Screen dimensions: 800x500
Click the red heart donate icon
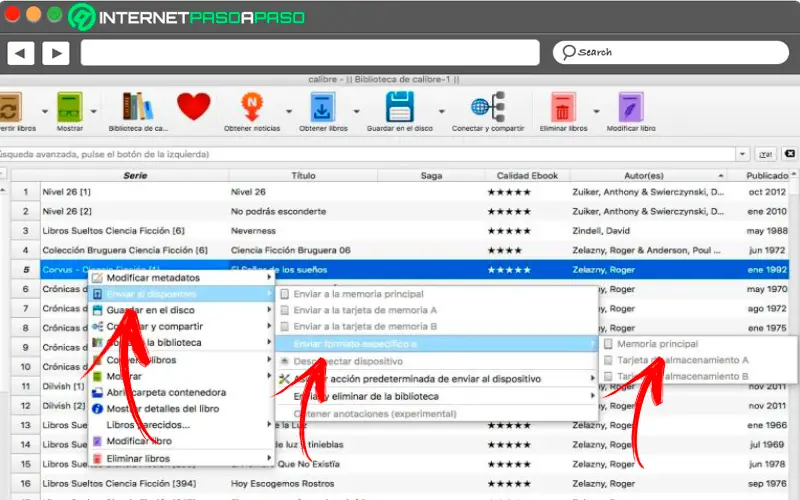point(194,107)
